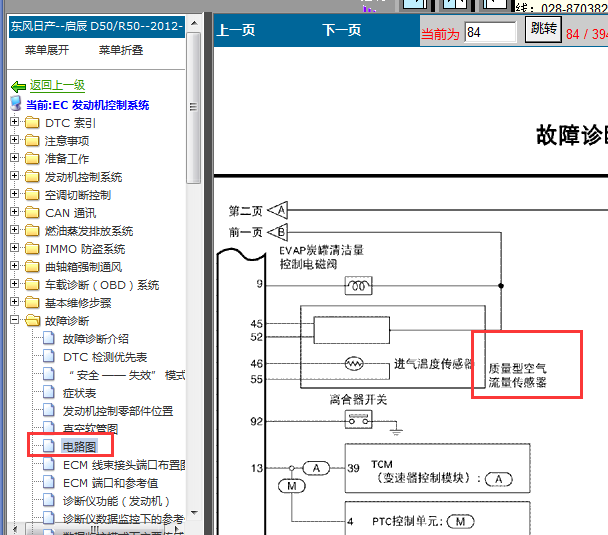This screenshot has width=608, height=535.
Task: Click the folder icon for 曲轴箱强制通风
Action: [x=32, y=266]
